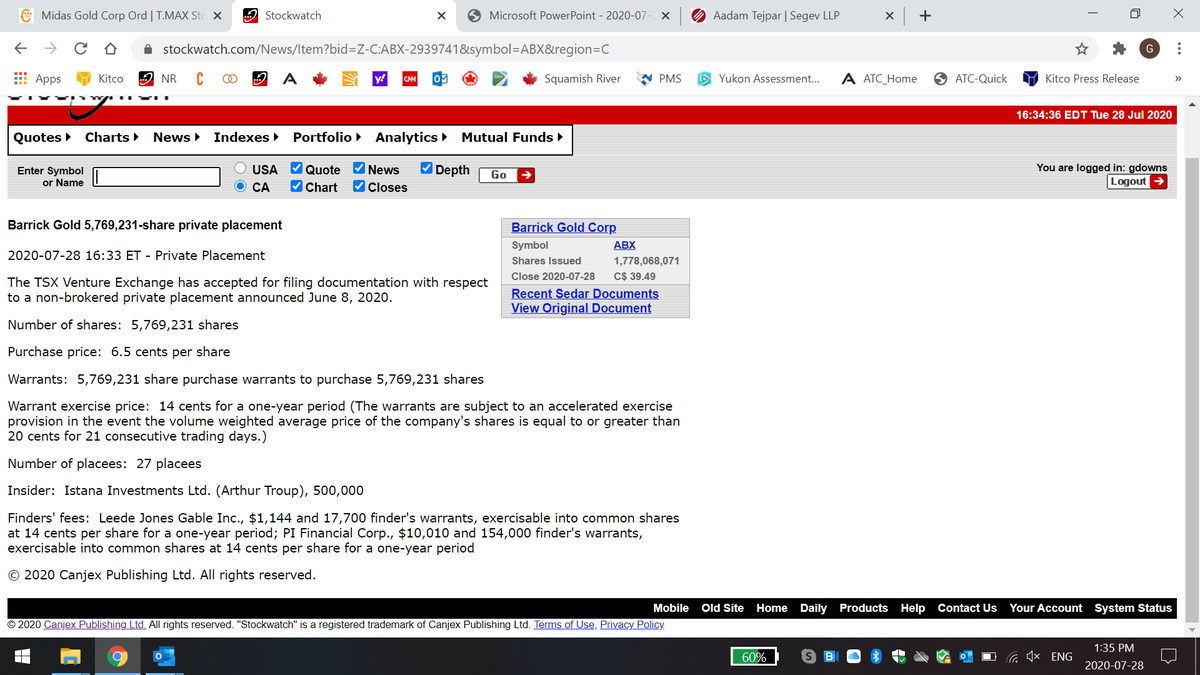Screen dimensions: 1200x675
Task: Open the Chrome profile avatar G
Action: click(x=1151, y=48)
